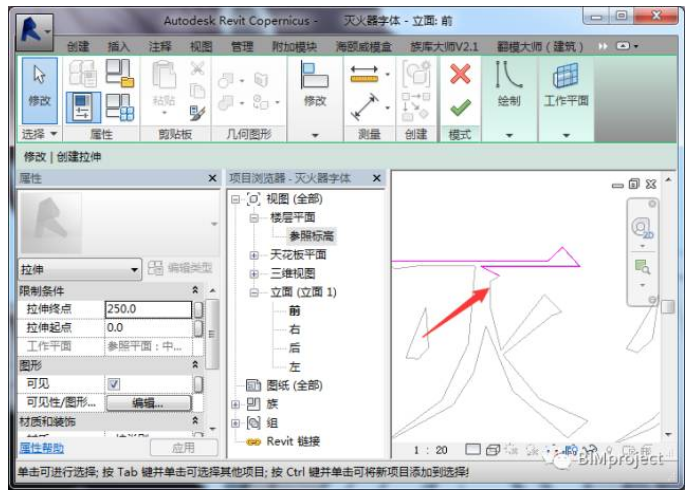Open the Family Types icon
The width and height of the screenshot is (697, 497).
click(120, 107)
